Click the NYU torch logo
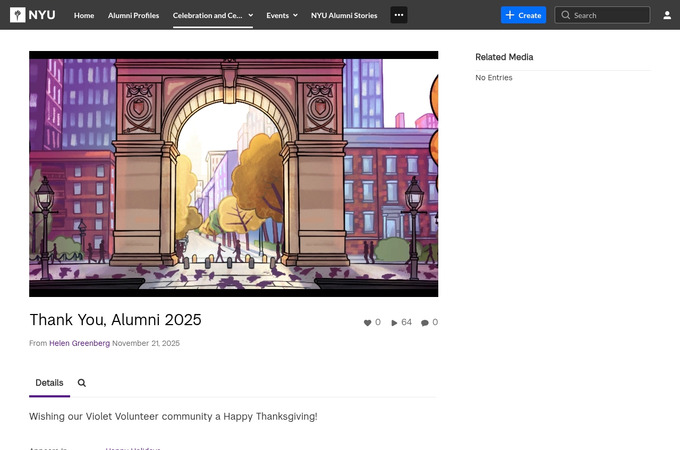 pos(33,15)
